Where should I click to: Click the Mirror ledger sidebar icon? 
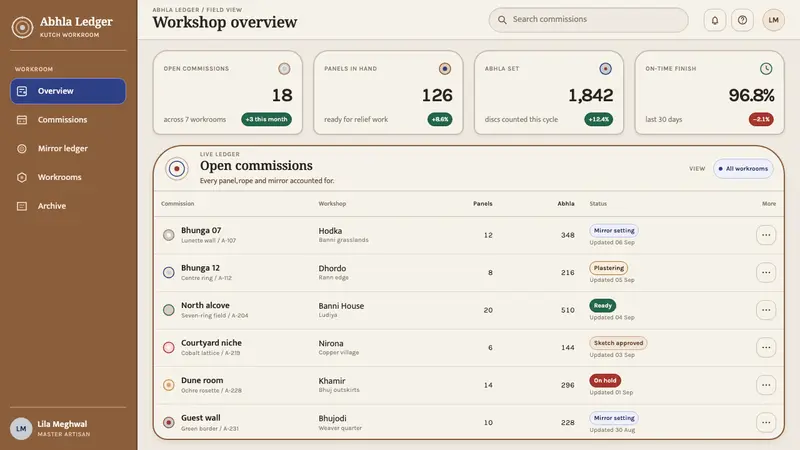tap(22, 148)
